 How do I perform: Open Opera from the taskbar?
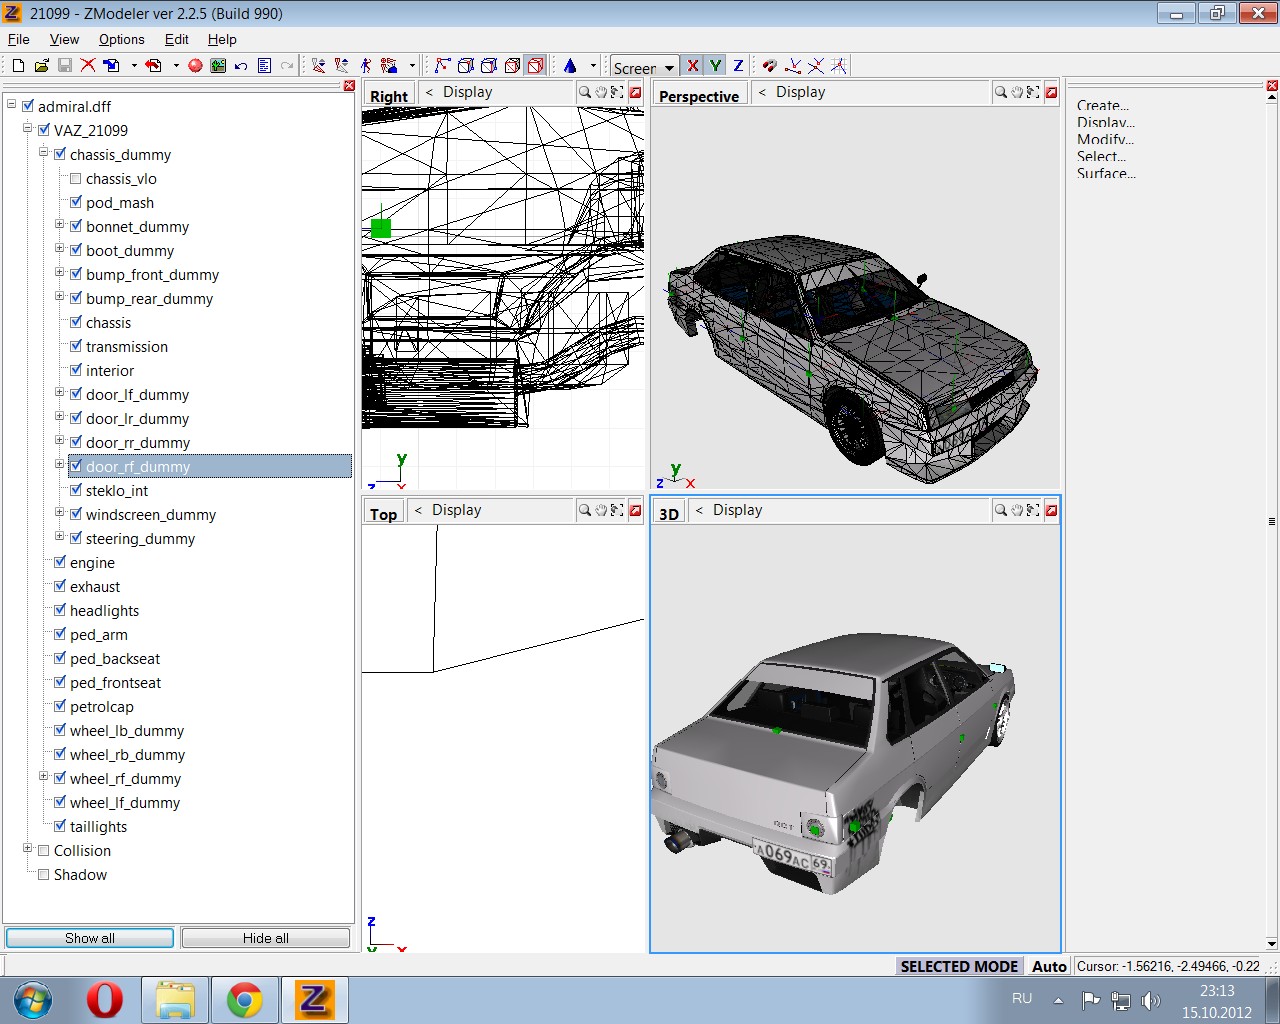click(104, 1000)
